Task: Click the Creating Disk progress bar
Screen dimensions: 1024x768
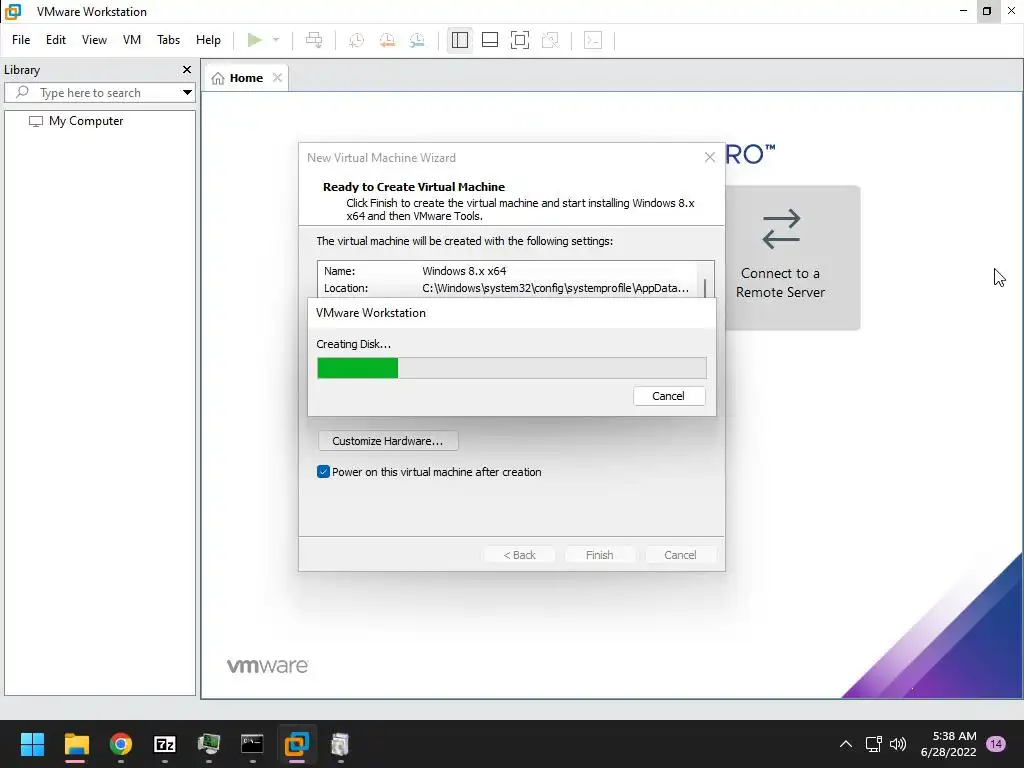Action: 511,368
